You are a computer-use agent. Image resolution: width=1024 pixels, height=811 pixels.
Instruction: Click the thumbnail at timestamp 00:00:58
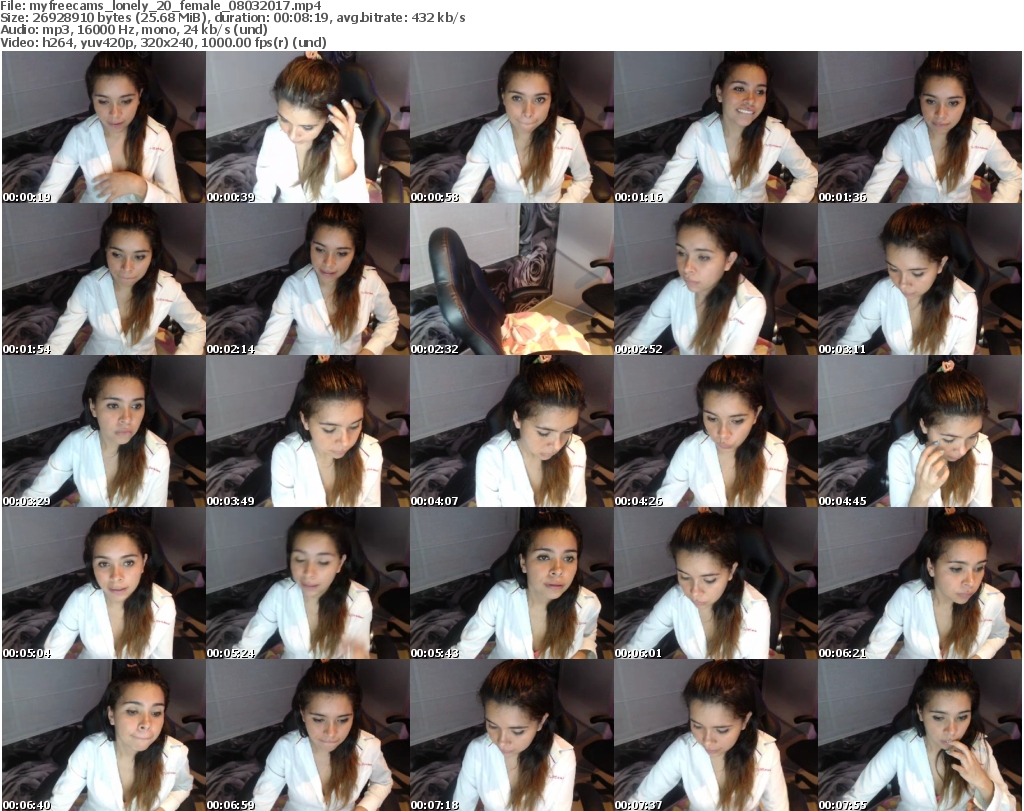point(512,127)
